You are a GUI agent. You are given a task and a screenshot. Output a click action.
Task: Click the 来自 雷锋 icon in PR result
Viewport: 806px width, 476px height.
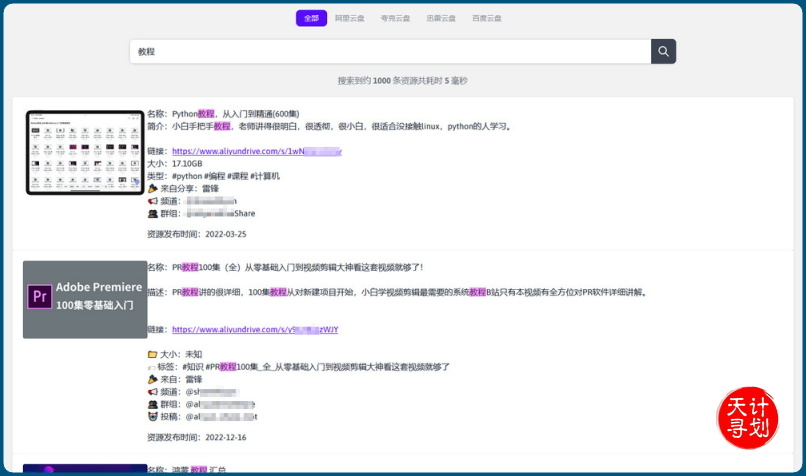pos(153,379)
